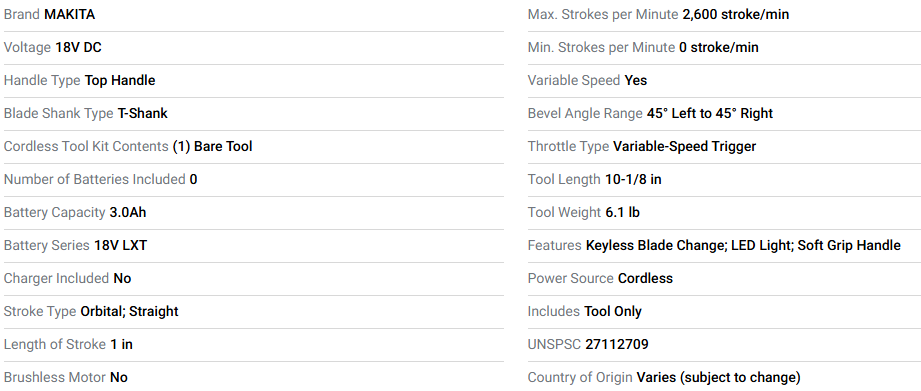Image resolution: width=921 pixels, height=391 pixels.
Task: Click the Variable-Speed Trigger throttle value
Action: click(684, 146)
